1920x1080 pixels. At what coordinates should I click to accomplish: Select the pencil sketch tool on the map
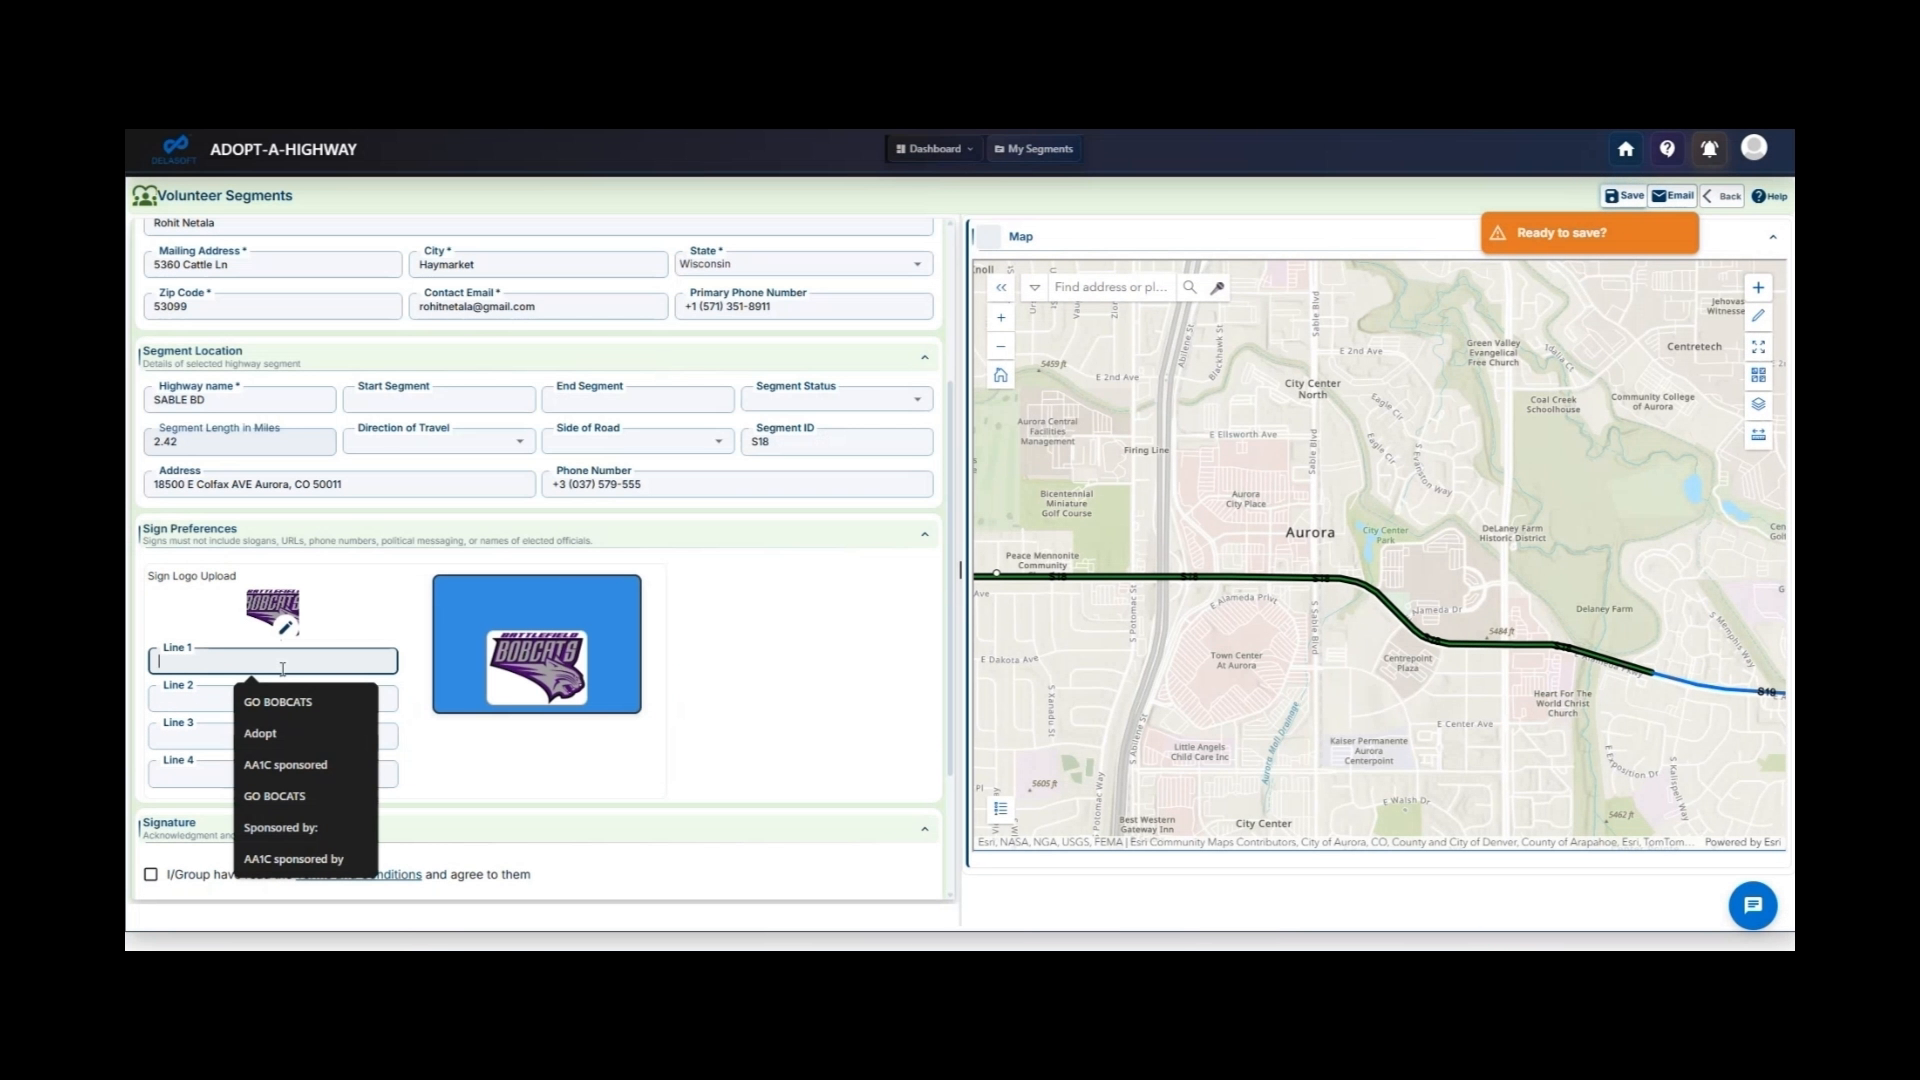click(1759, 315)
